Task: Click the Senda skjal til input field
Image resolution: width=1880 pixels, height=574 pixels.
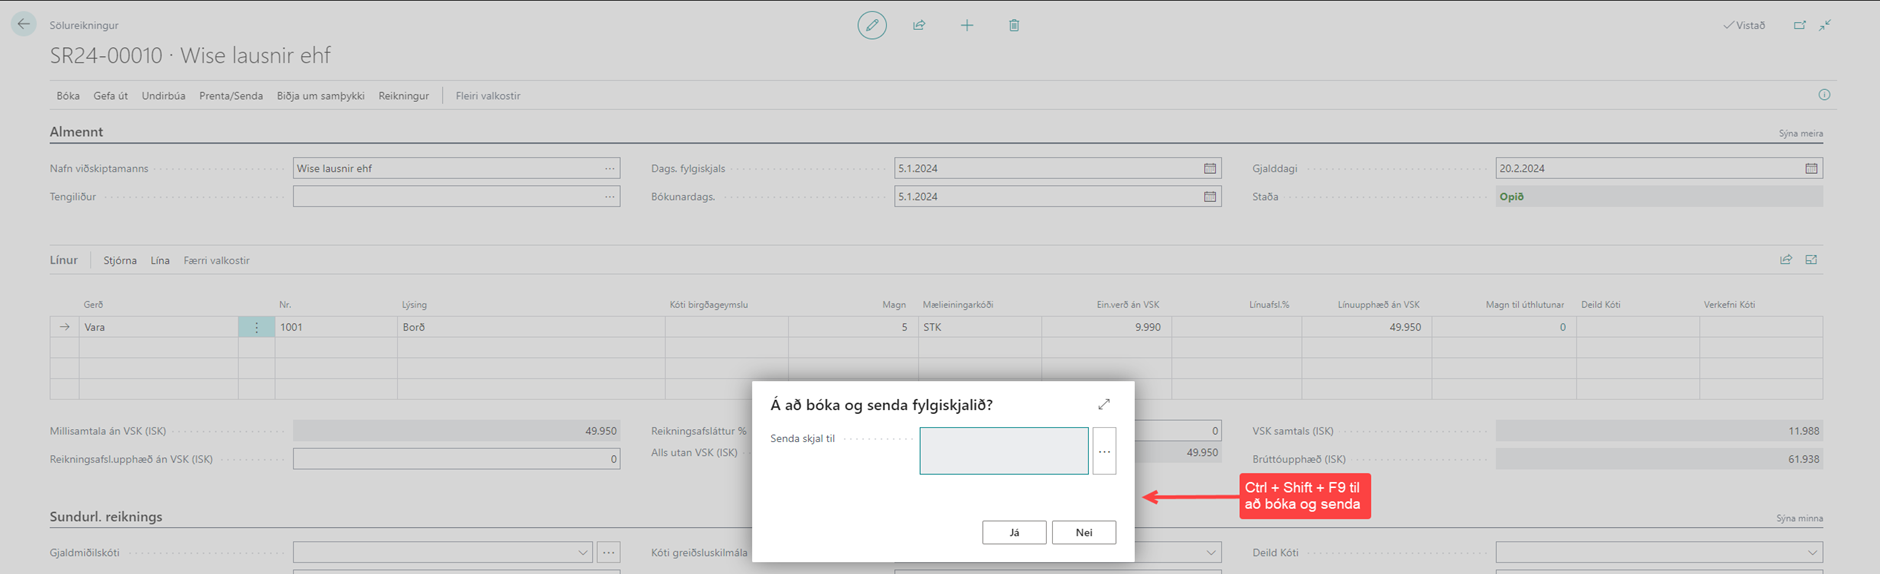Action: [1003, 451]
